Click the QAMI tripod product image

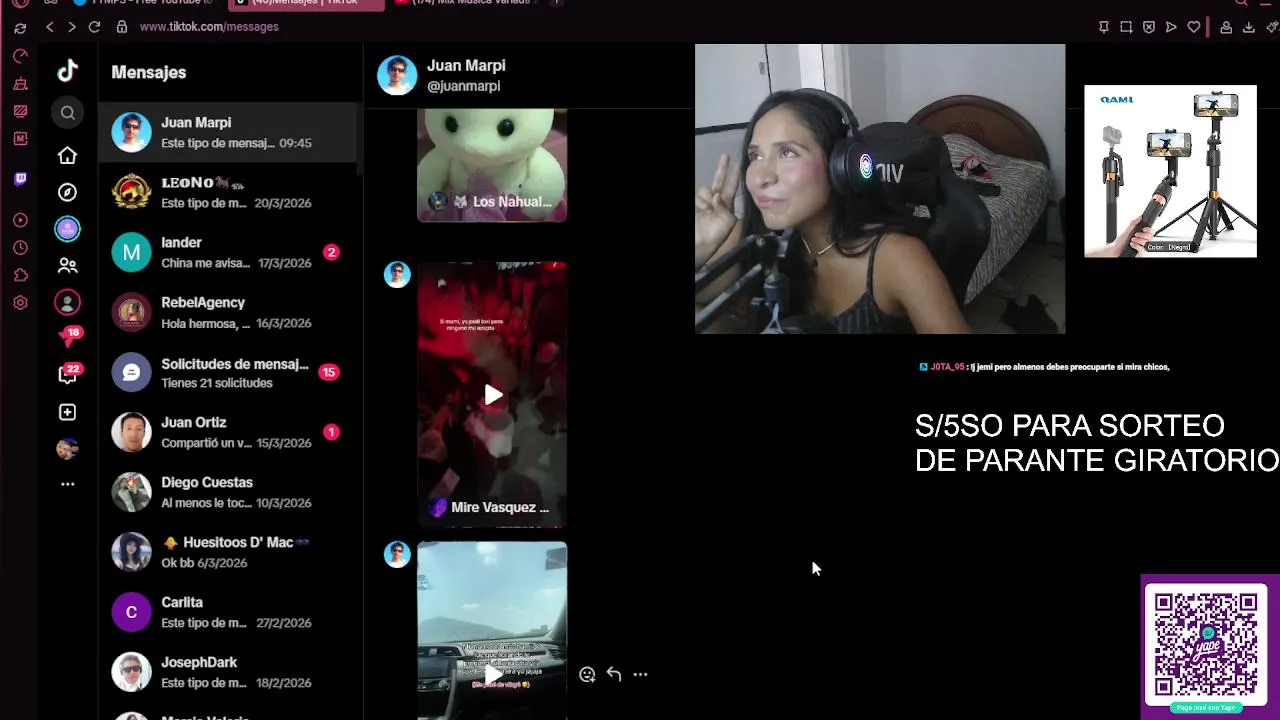[x=1170, y=171]
